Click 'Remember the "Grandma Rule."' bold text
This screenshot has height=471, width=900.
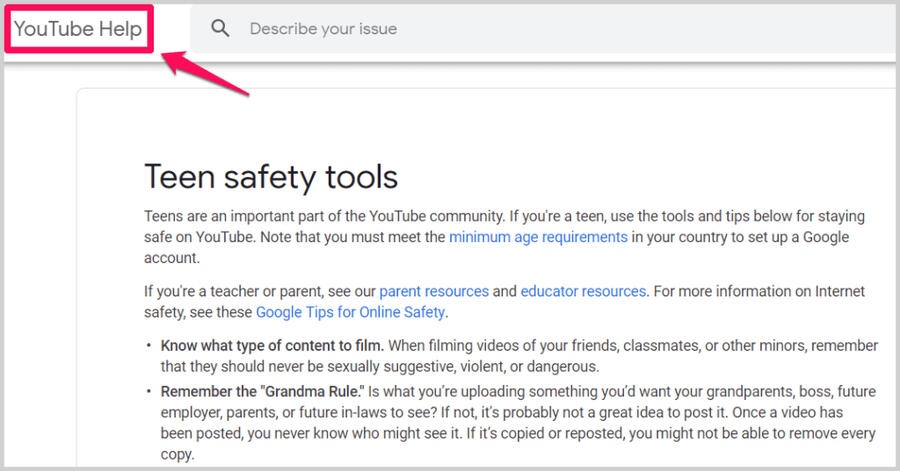(x=262, y=392)
